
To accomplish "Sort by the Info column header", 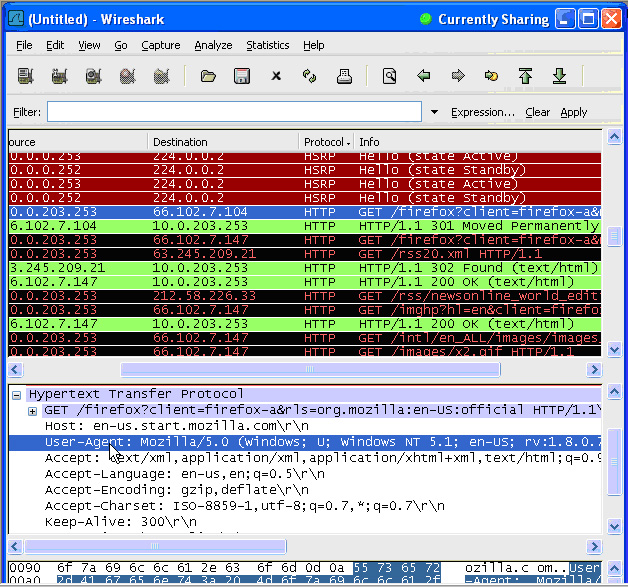I will [x=478, y=142].
